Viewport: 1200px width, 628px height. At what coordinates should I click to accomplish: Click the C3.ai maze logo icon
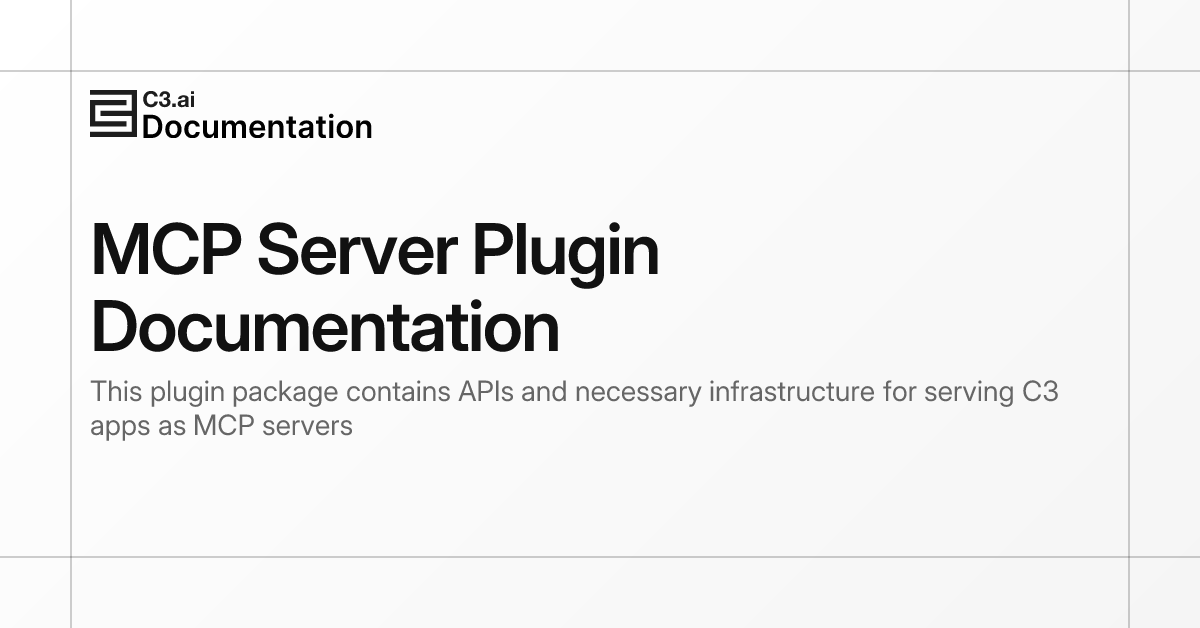pos(113,113)
